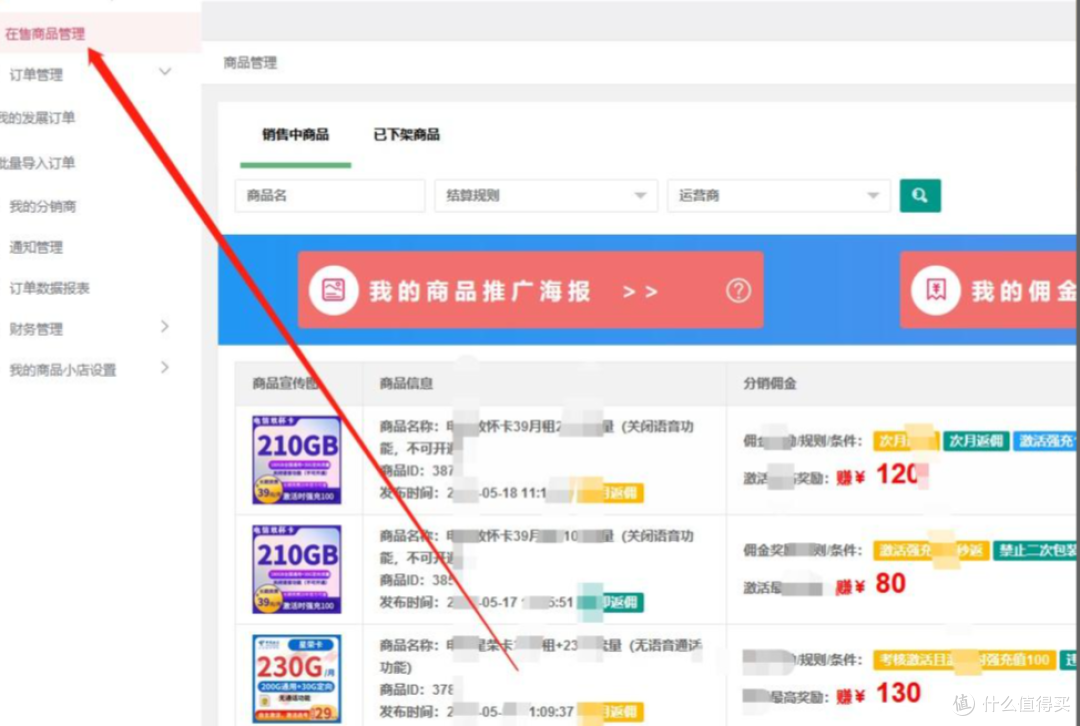Click the question mark help icon

738,291
